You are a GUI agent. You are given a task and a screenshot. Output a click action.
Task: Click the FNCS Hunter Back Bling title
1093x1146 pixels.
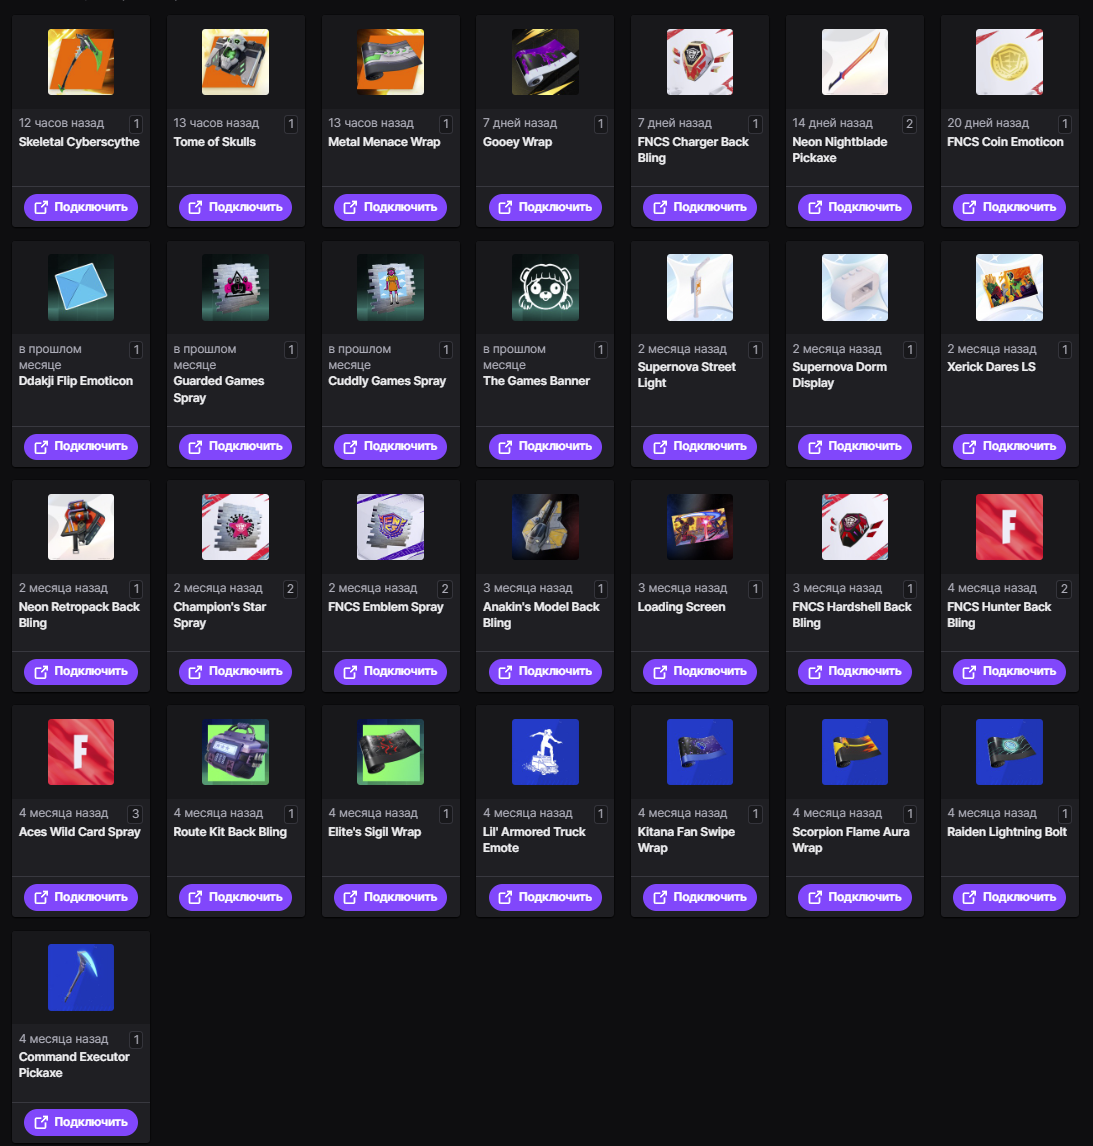[999, 615]
